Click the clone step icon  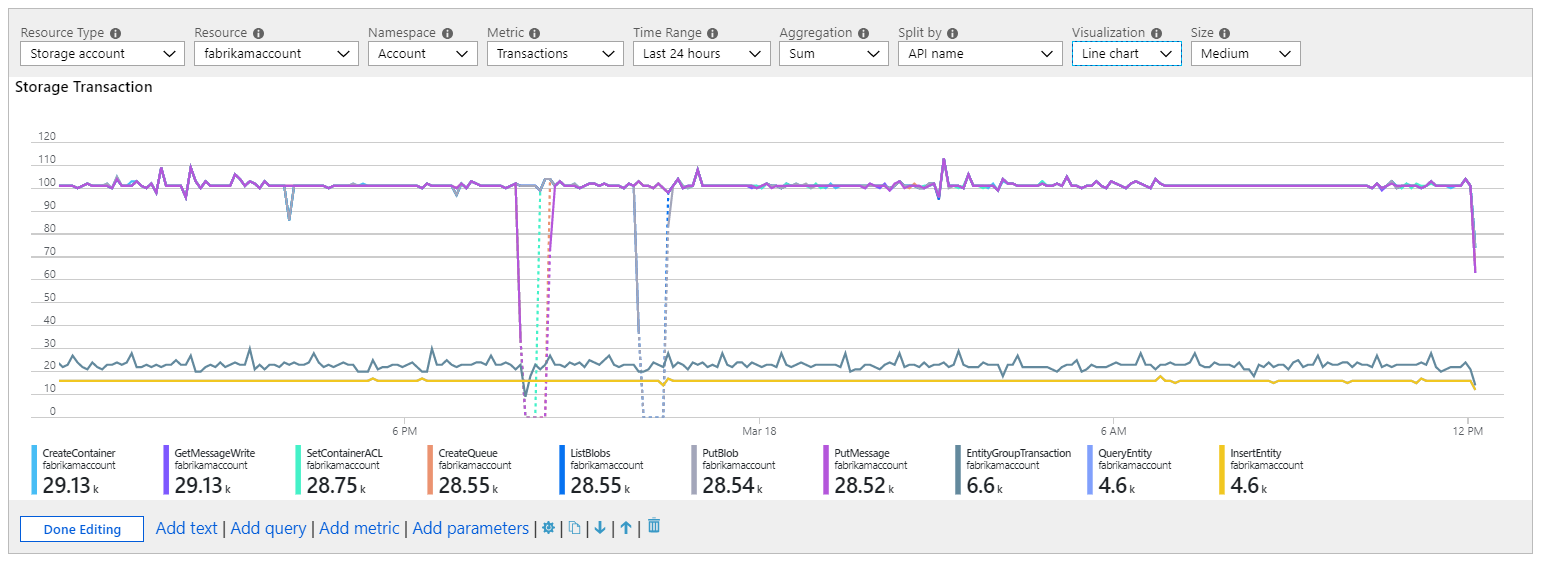[574, 528]
